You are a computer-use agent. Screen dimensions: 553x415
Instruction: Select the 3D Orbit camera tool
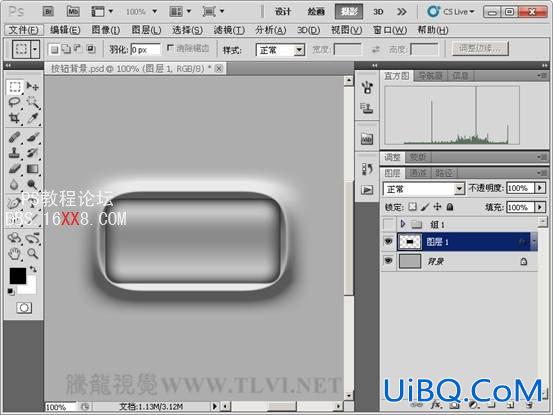click(32, 238)
